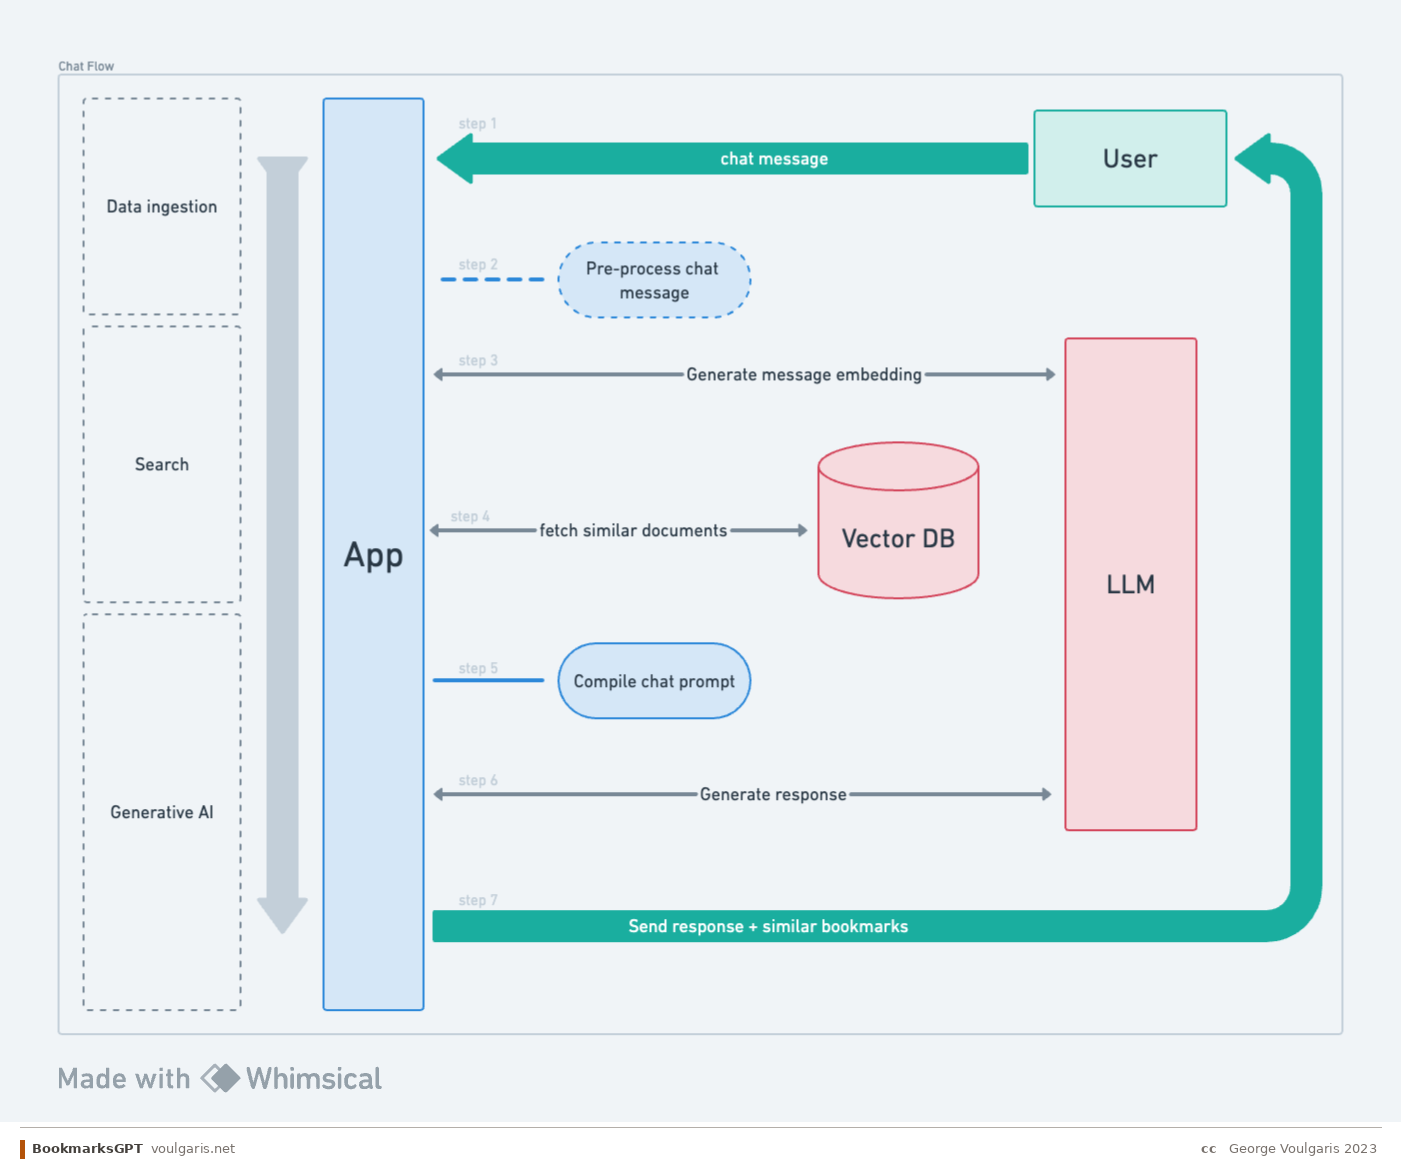The width and height of the screenshot is (1401, 1172).
Task: Select the green chat message arrow
Action: tap(740, 158)
